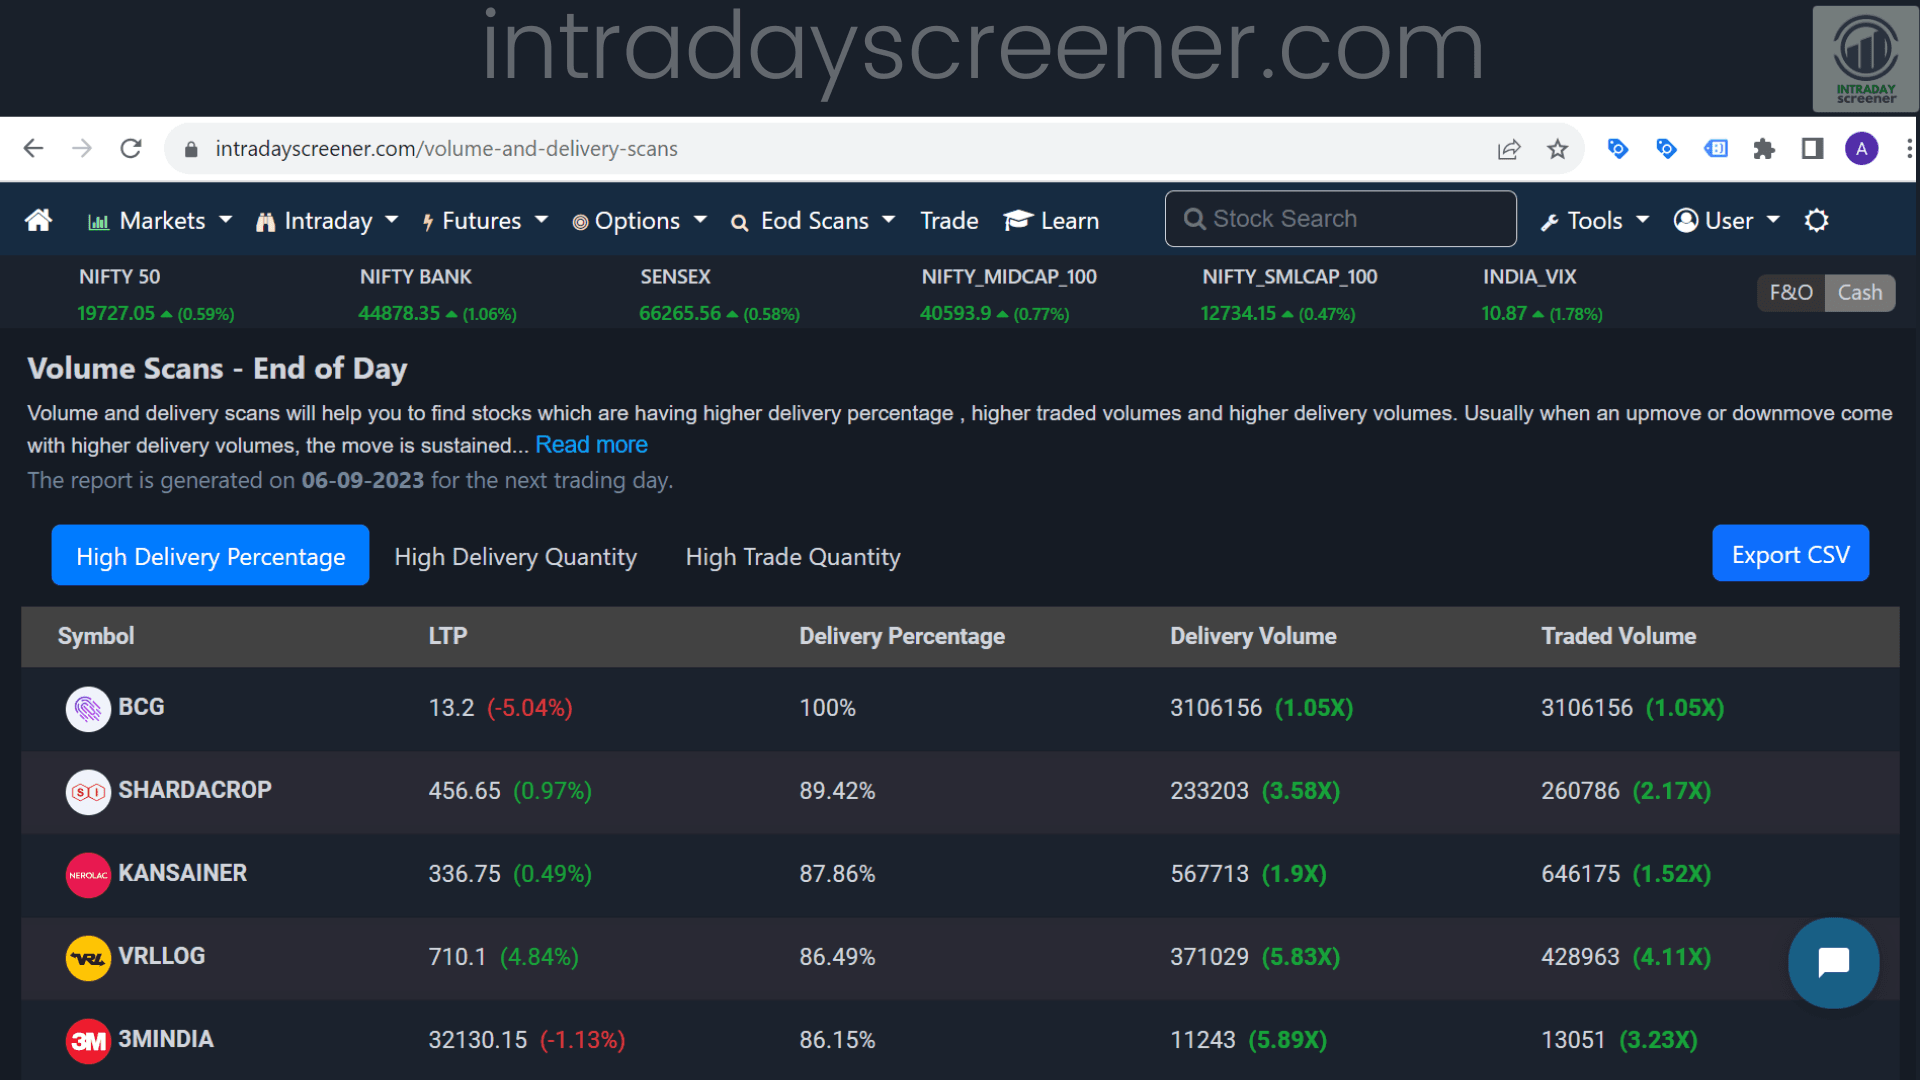
Task: Focus the Stock Search field
Action: pos(1340,219)
